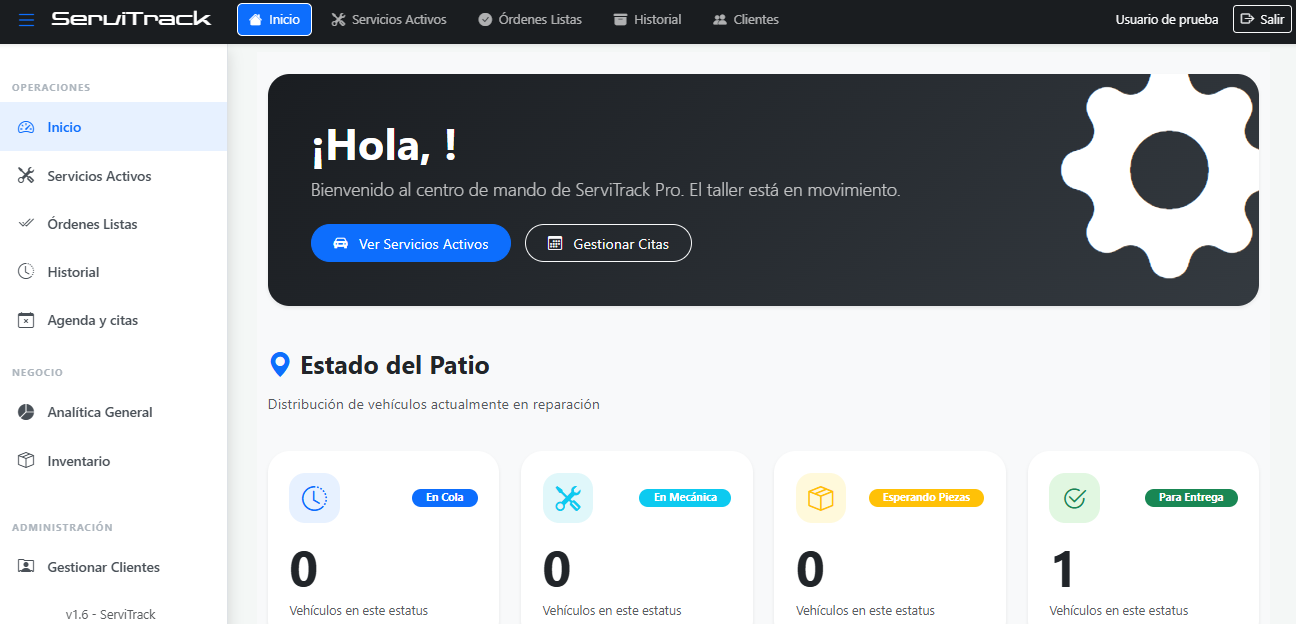The width and height of the screenshot is (1296, 624).
Task: Click the green checkmark in the Para Entrega card
Action: tap(1074, 497)
